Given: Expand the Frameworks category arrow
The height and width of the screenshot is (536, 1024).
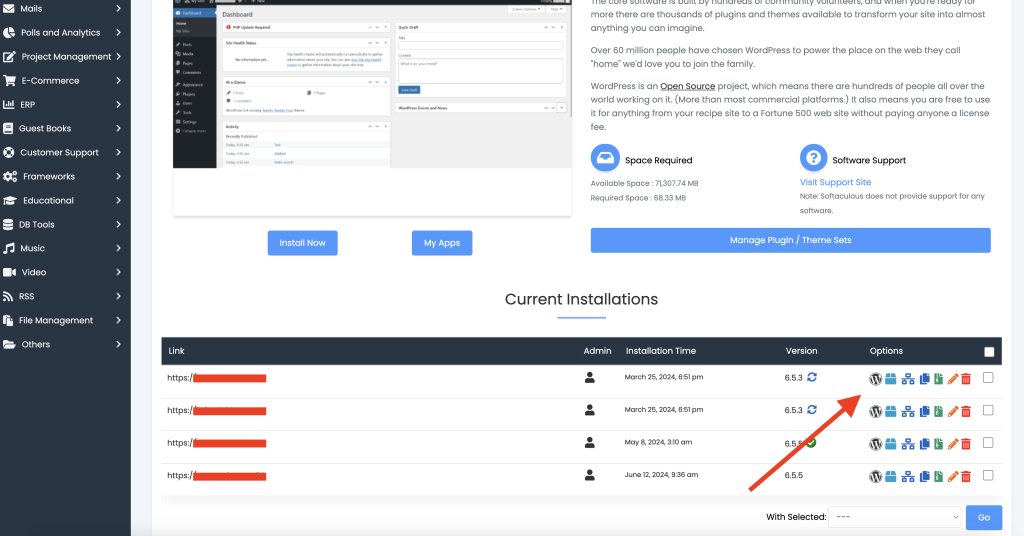Looking at the screenshot, I should coord(118,176).
